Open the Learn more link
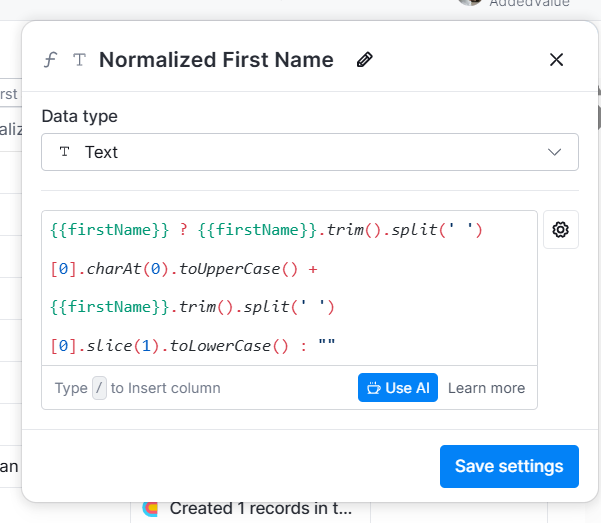Viewport: 601px width, 523px height. (486, 388)
